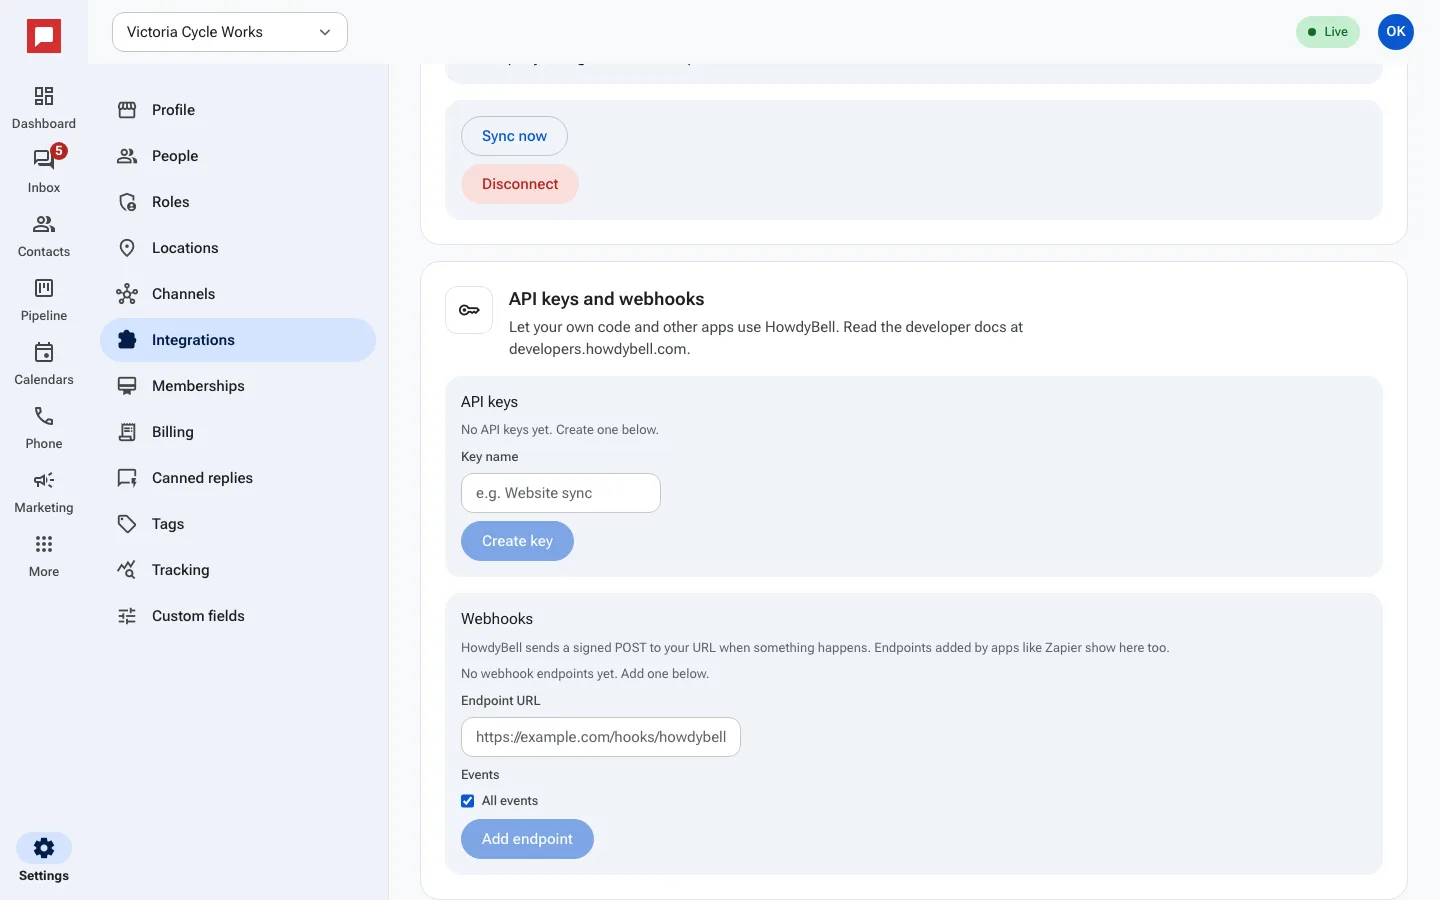Click the Settings gear icon
The image size is (1440, 900).
(44, 848)
